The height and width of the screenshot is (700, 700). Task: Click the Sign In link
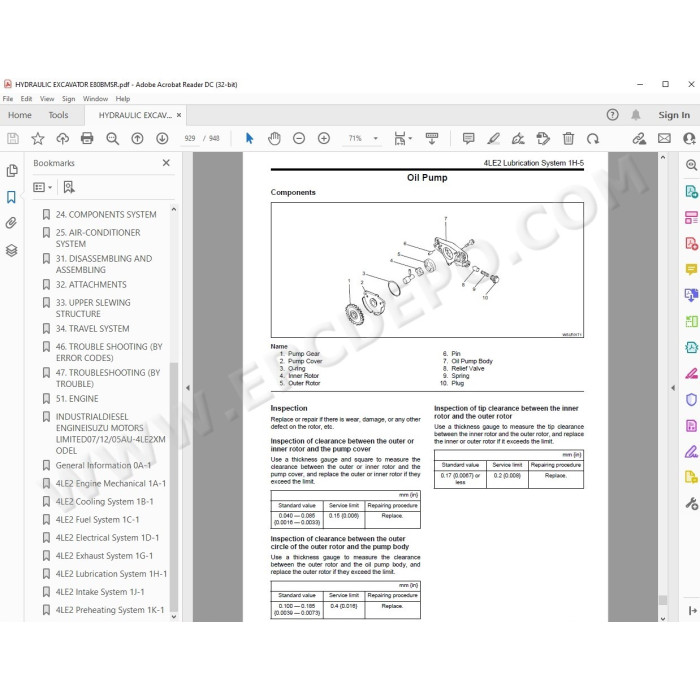[674, 115]
